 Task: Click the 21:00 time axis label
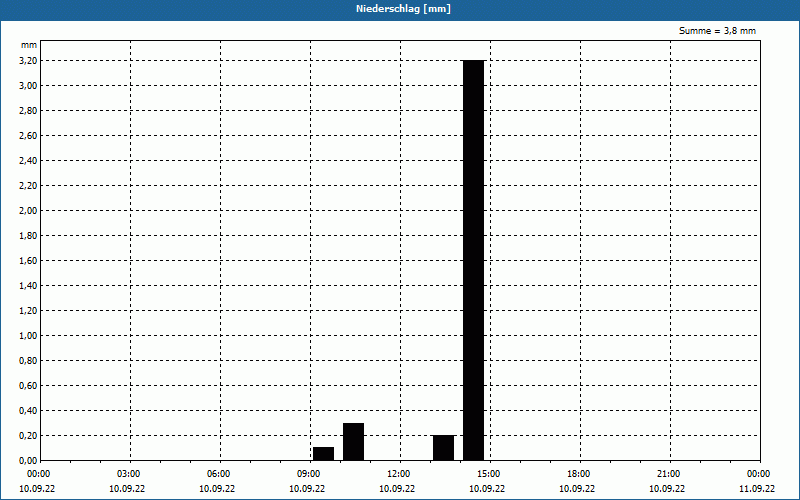[x=666, y=474]
